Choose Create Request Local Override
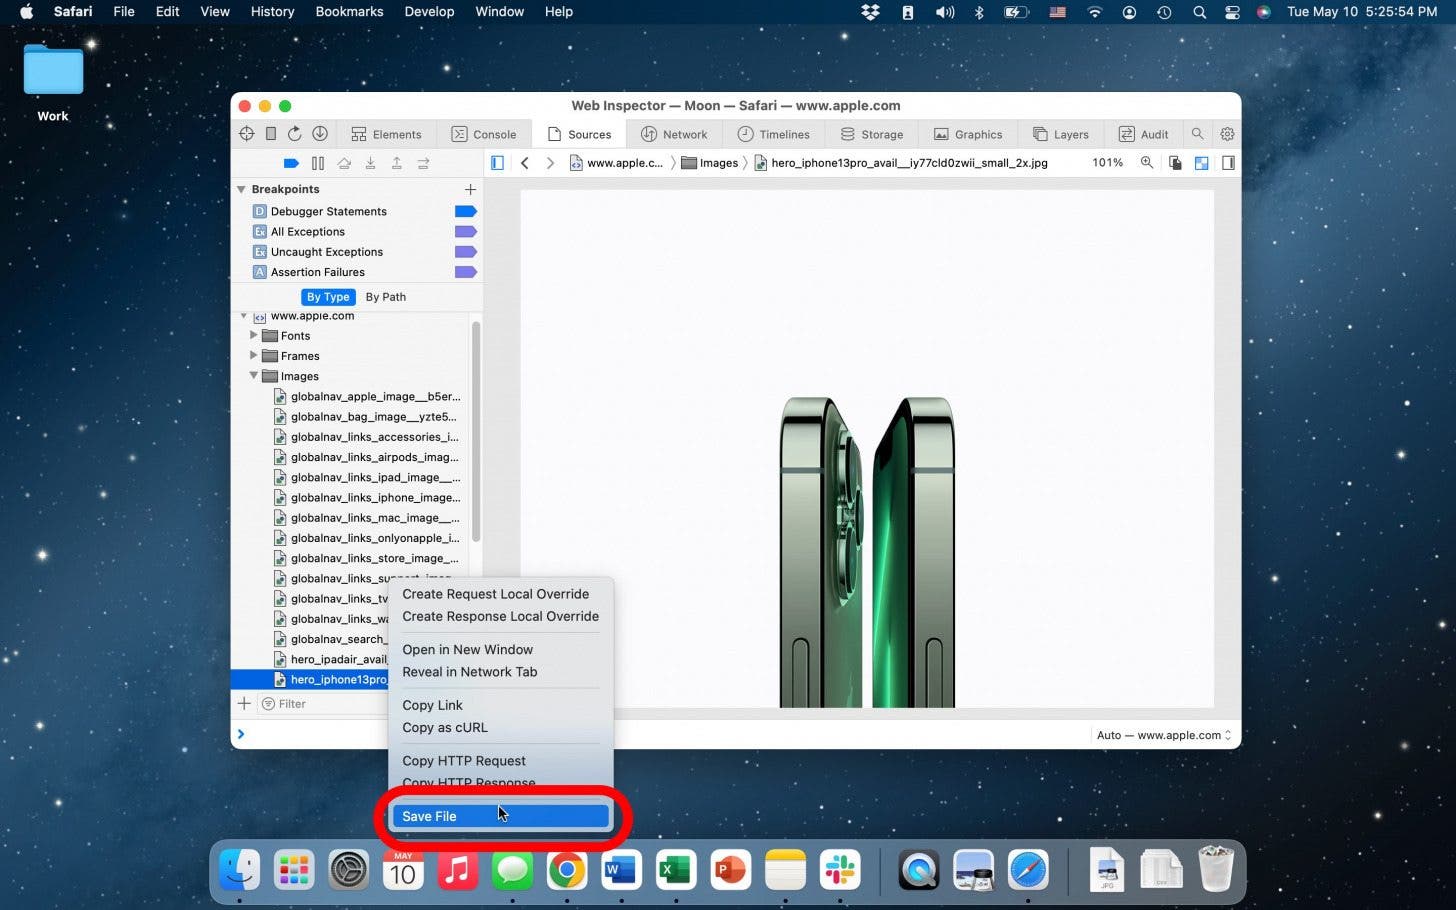Image resolution: width=1456 pixels, height=910 pixels. tap(495, 594)
